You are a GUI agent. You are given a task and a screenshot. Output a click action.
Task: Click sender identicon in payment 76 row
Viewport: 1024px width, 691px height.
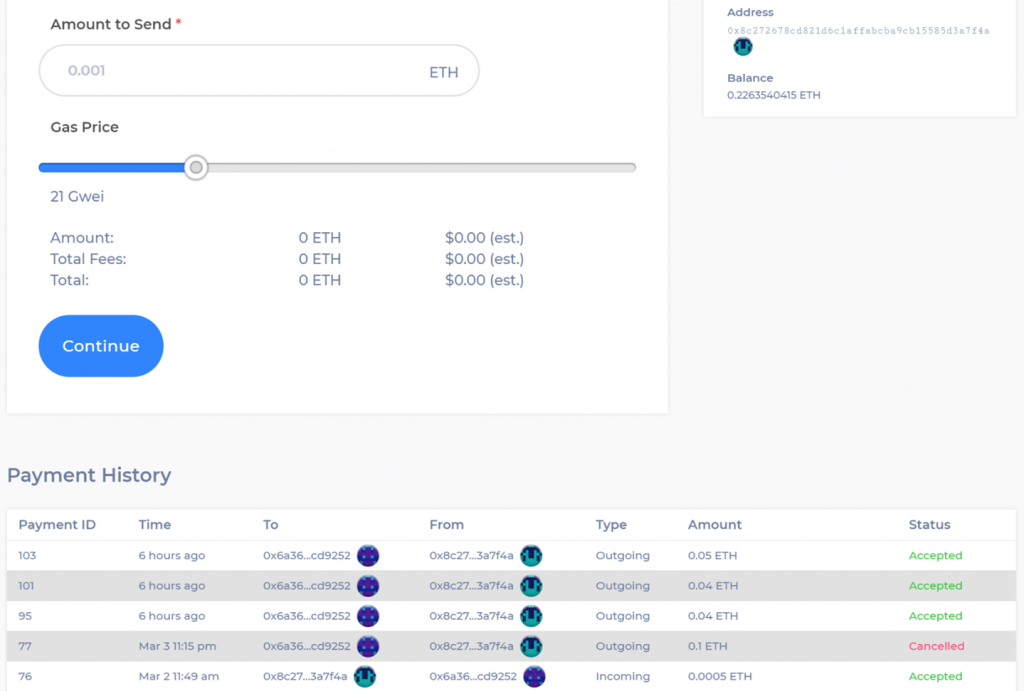click(x=534, y=677)
